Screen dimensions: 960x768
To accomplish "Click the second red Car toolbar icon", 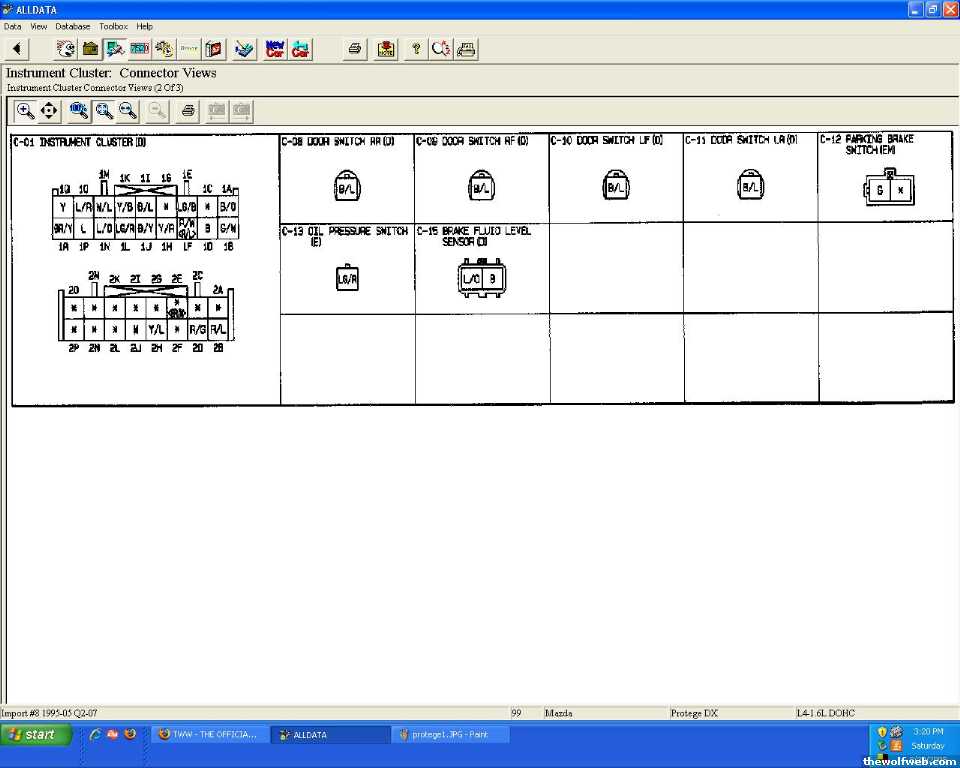I will pyautogui.click(x=300, y=48).
